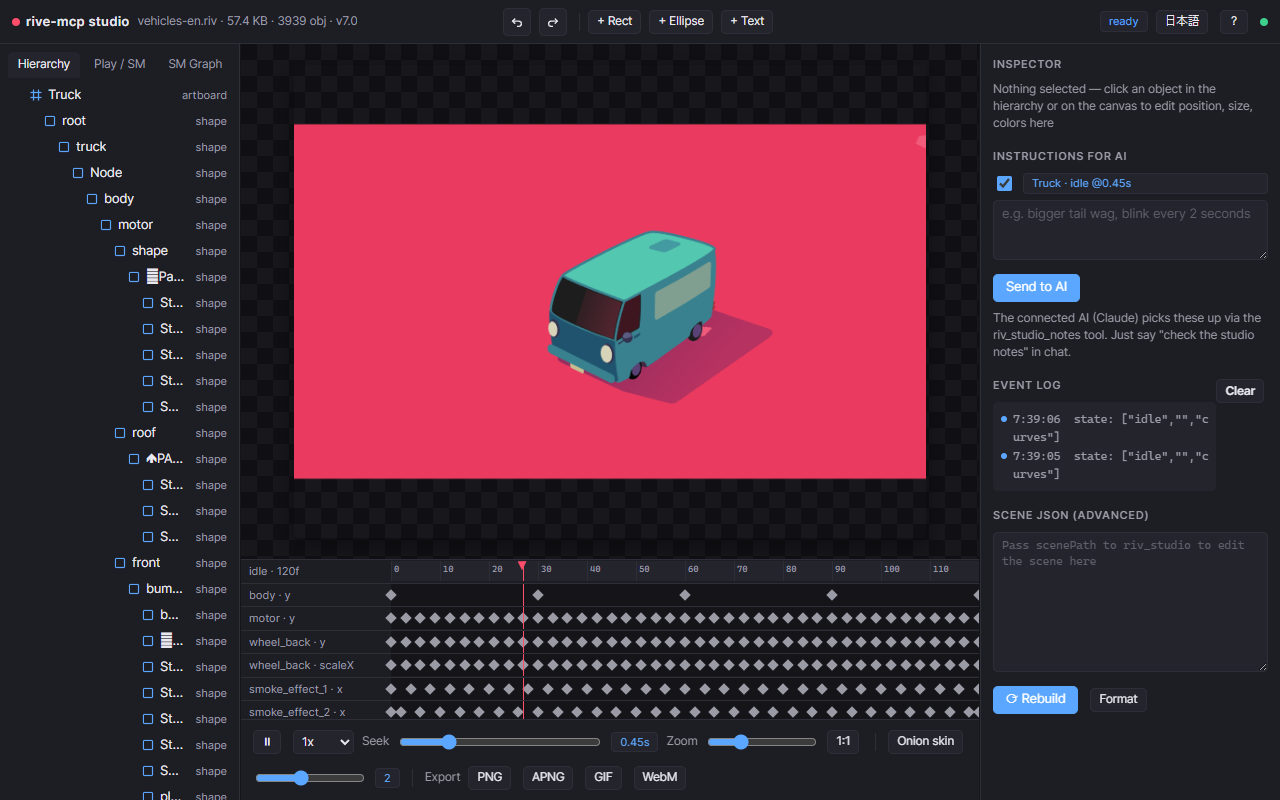The width and height of the screenshot is (1280, 800).
Task: Click the root shape square icon
Action: pos(50,121)
